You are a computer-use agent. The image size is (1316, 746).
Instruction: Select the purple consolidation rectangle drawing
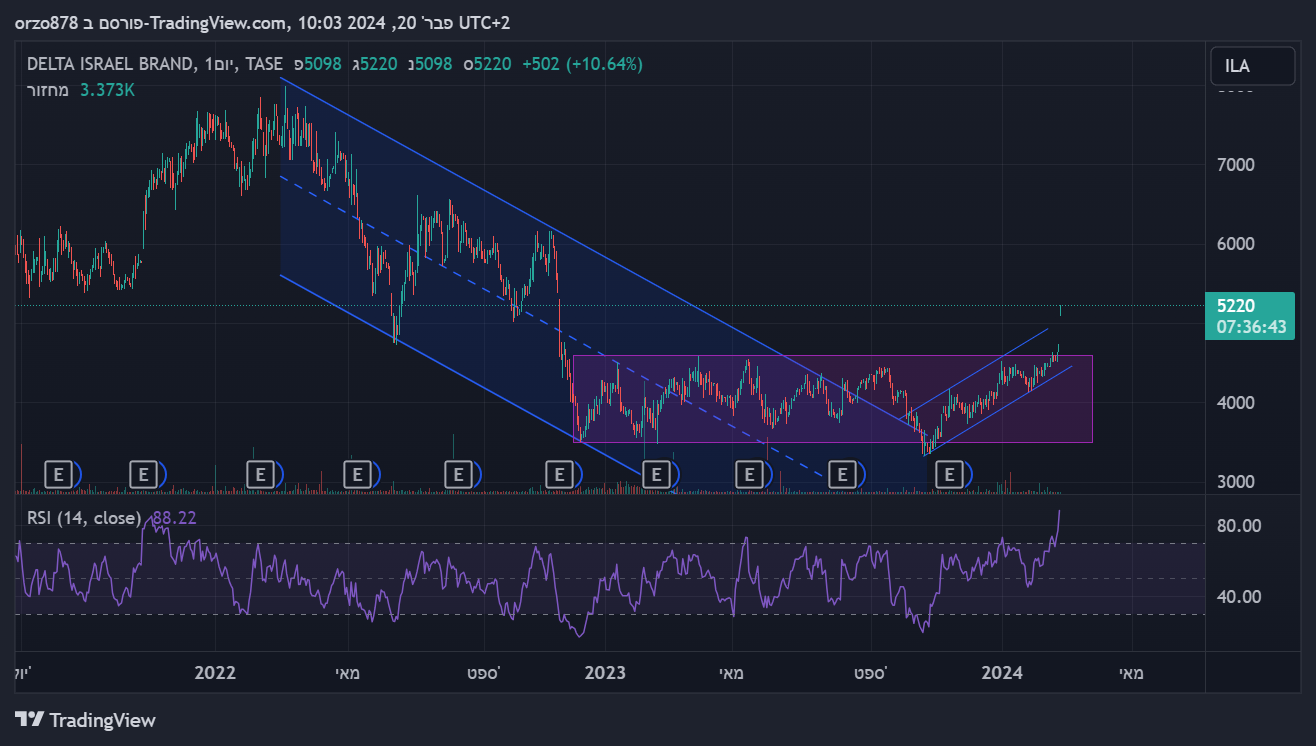point(832,399)
